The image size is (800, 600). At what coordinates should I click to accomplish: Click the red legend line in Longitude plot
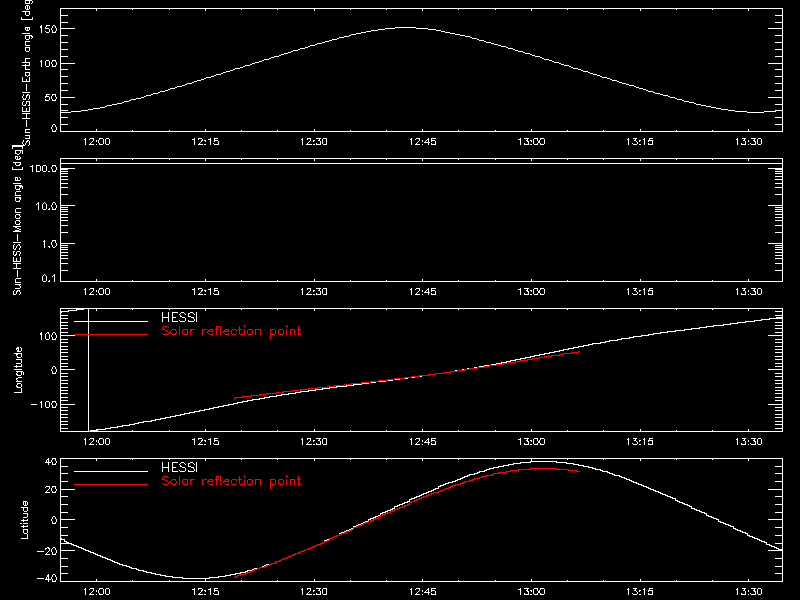click(x=111, y=334)
